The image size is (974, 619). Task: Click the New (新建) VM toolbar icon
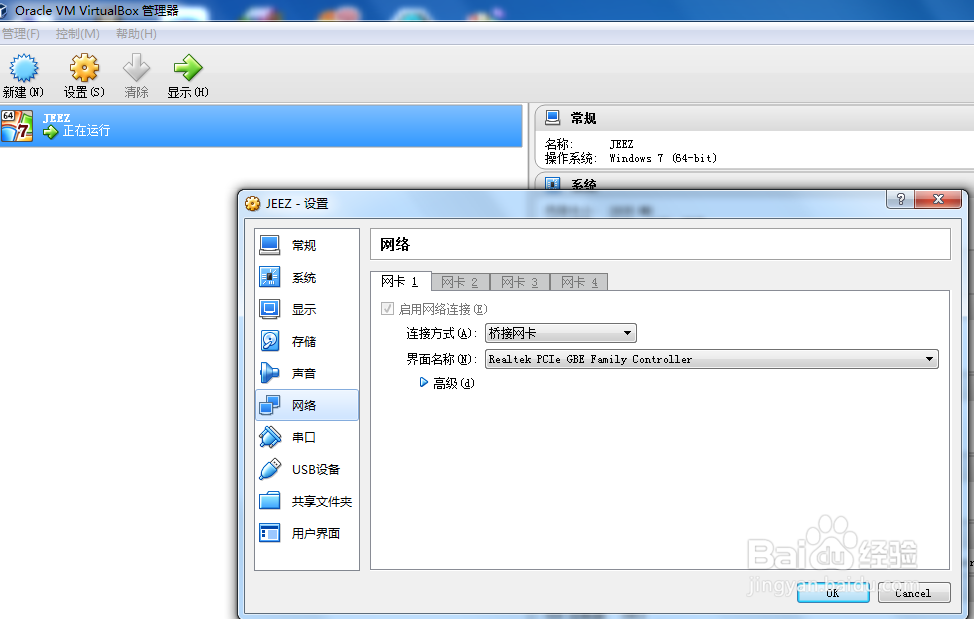click(x=24, y=68)
